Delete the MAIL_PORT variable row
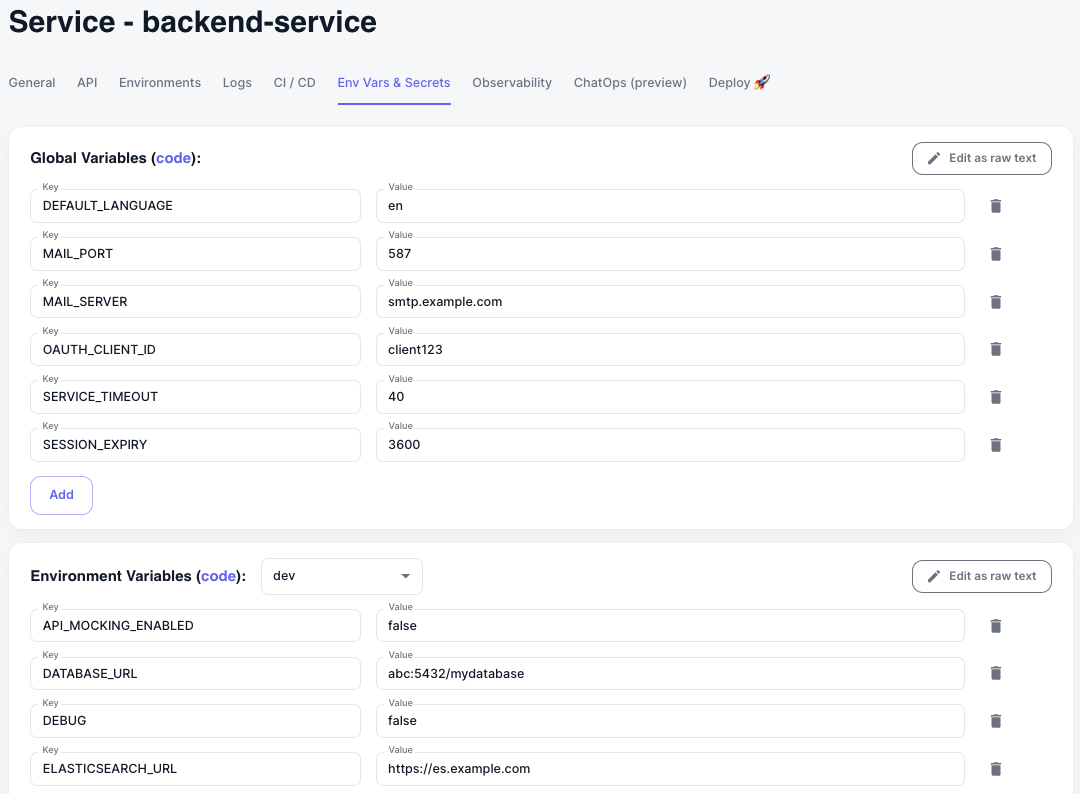Viewport: 1080px width, 794px height. [x=995, y=254]
